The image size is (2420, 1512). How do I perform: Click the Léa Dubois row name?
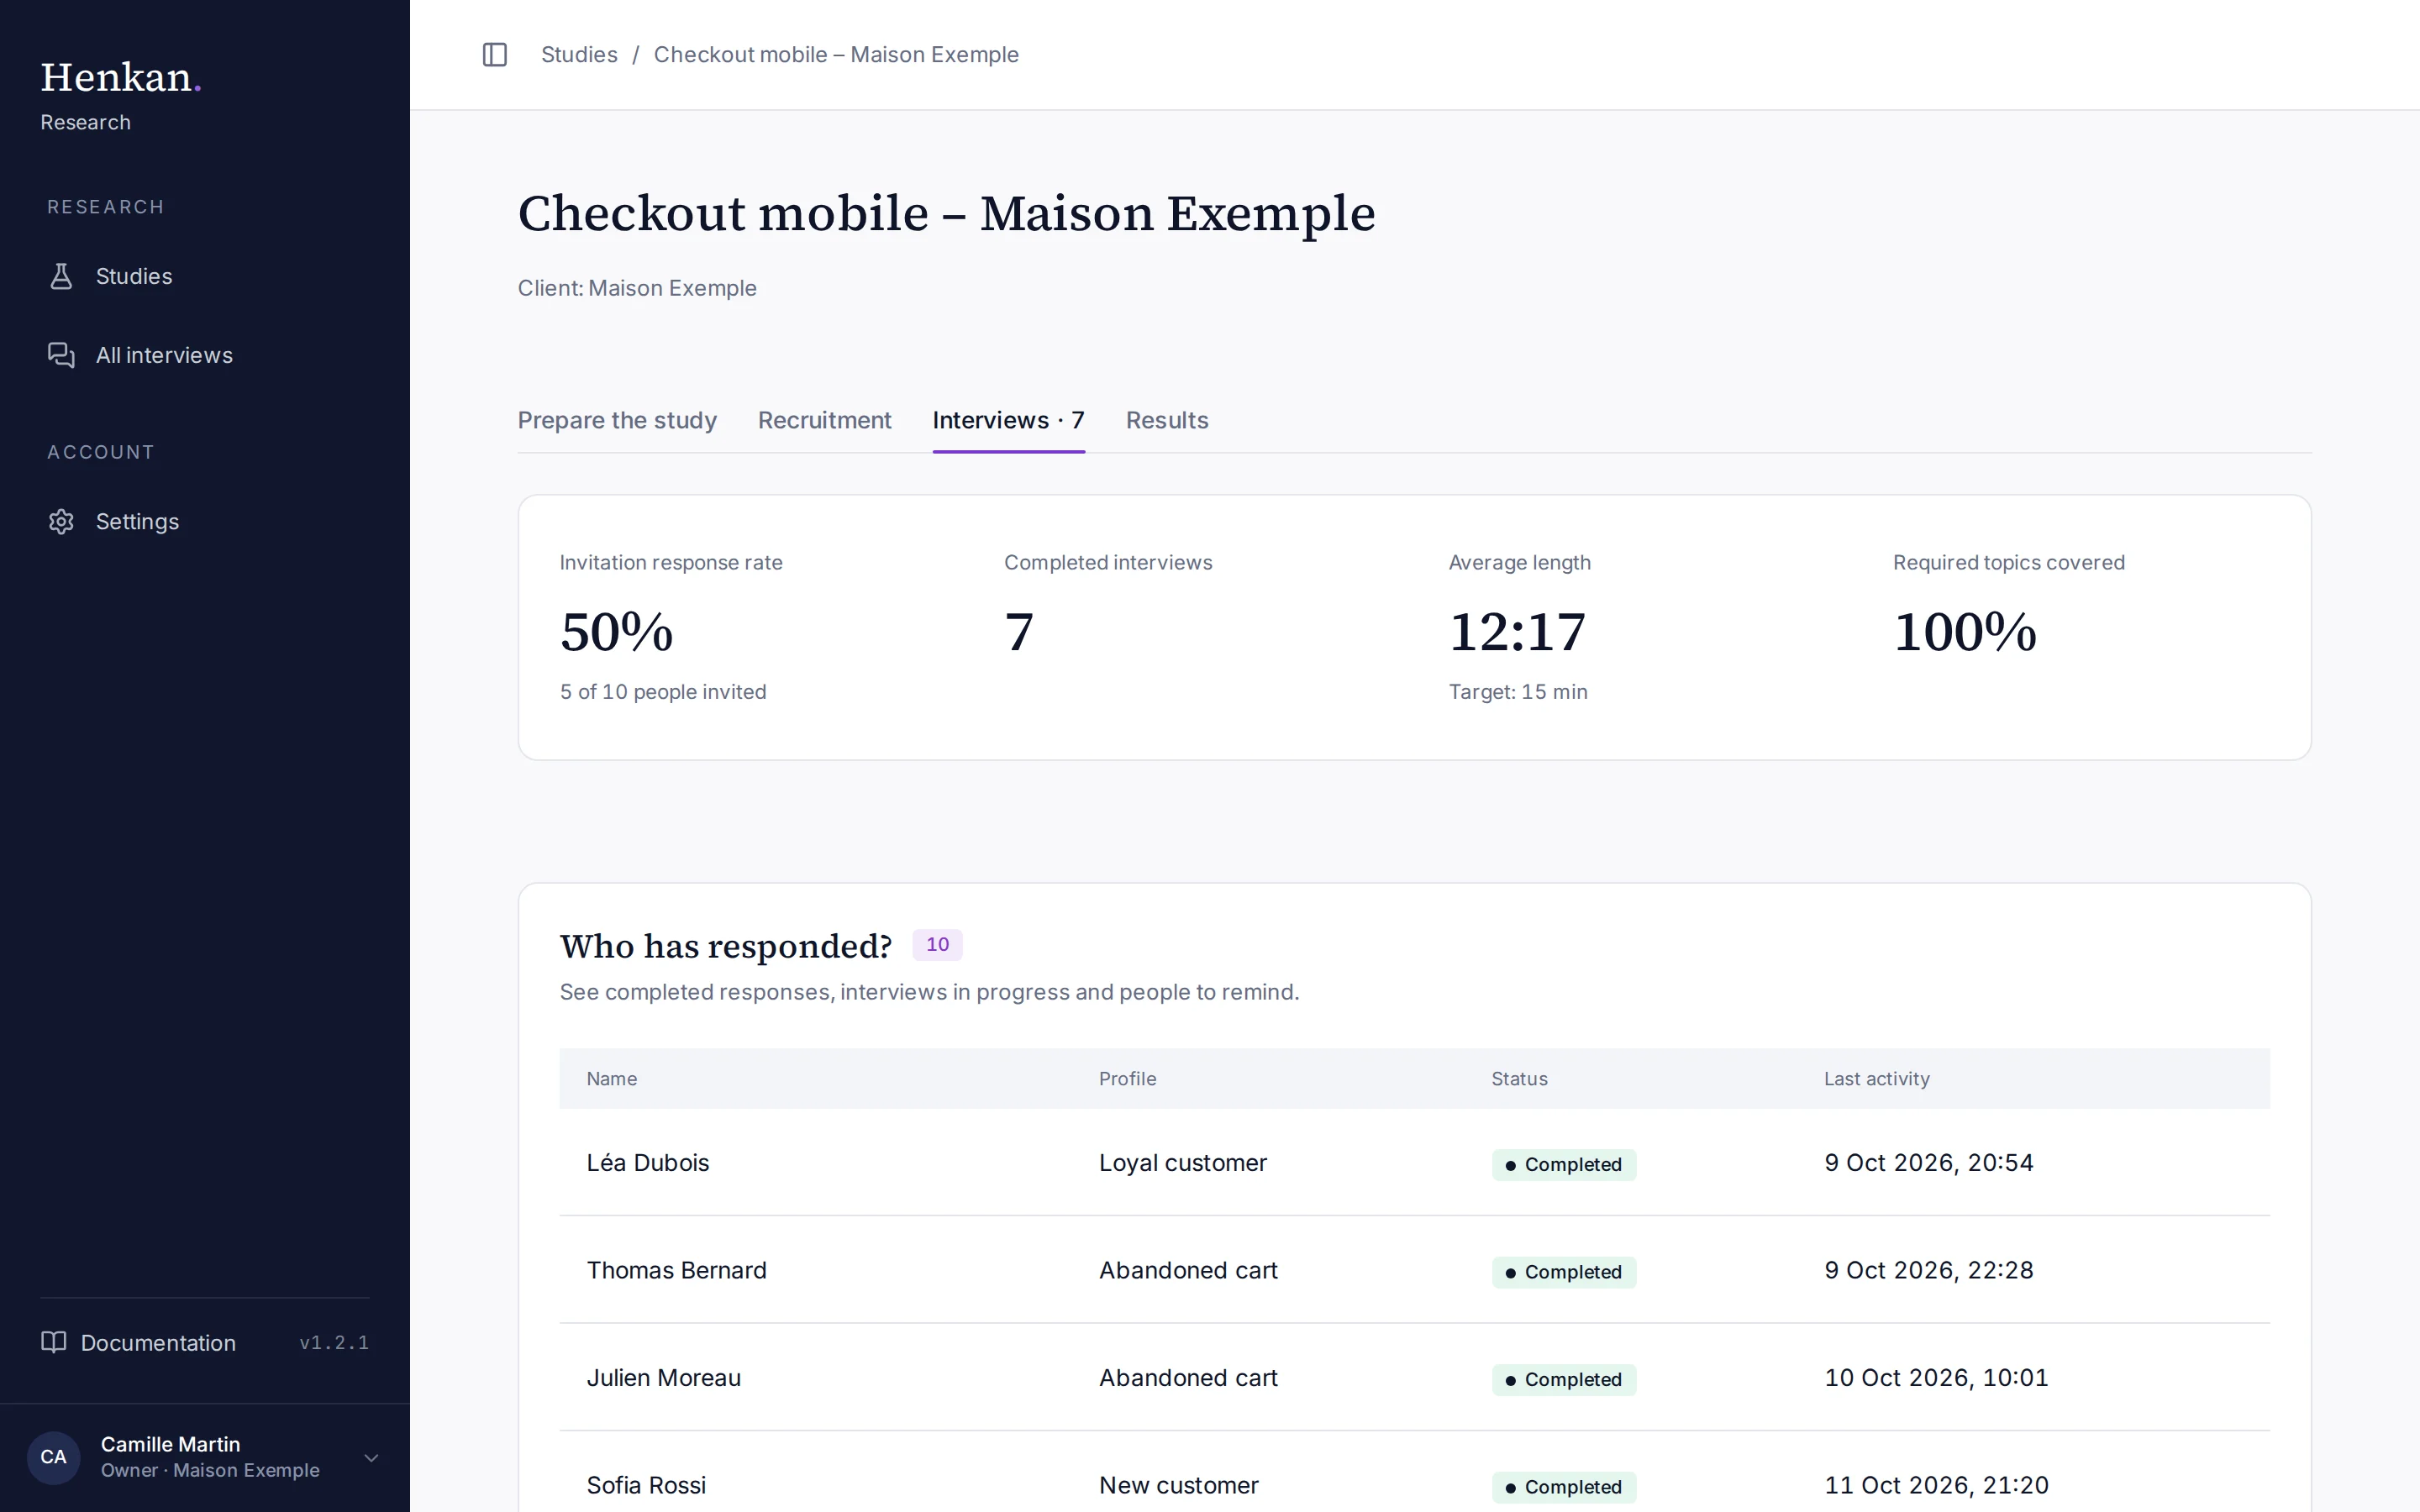[648, 1163]
